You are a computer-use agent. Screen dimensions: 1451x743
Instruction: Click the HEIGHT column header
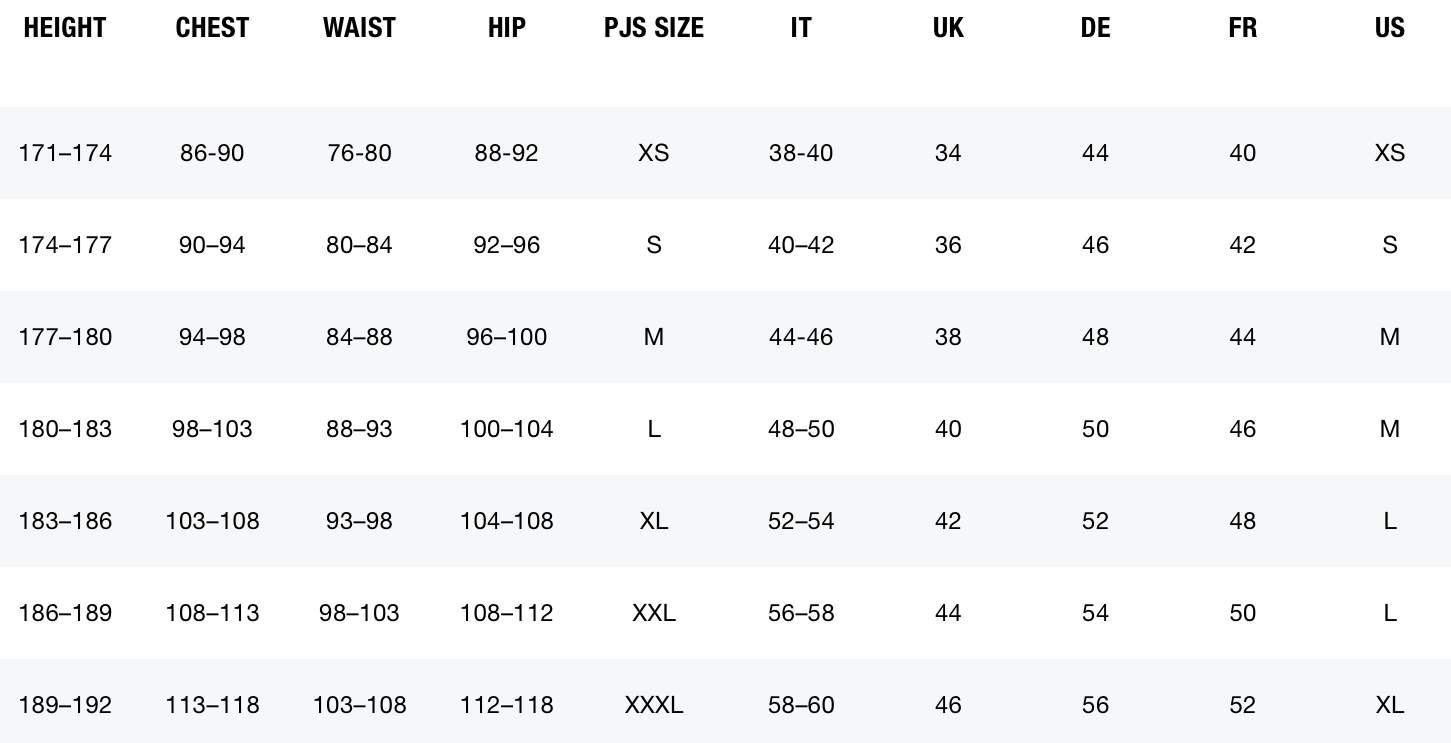pyautogui.click(x=65, y=28)
